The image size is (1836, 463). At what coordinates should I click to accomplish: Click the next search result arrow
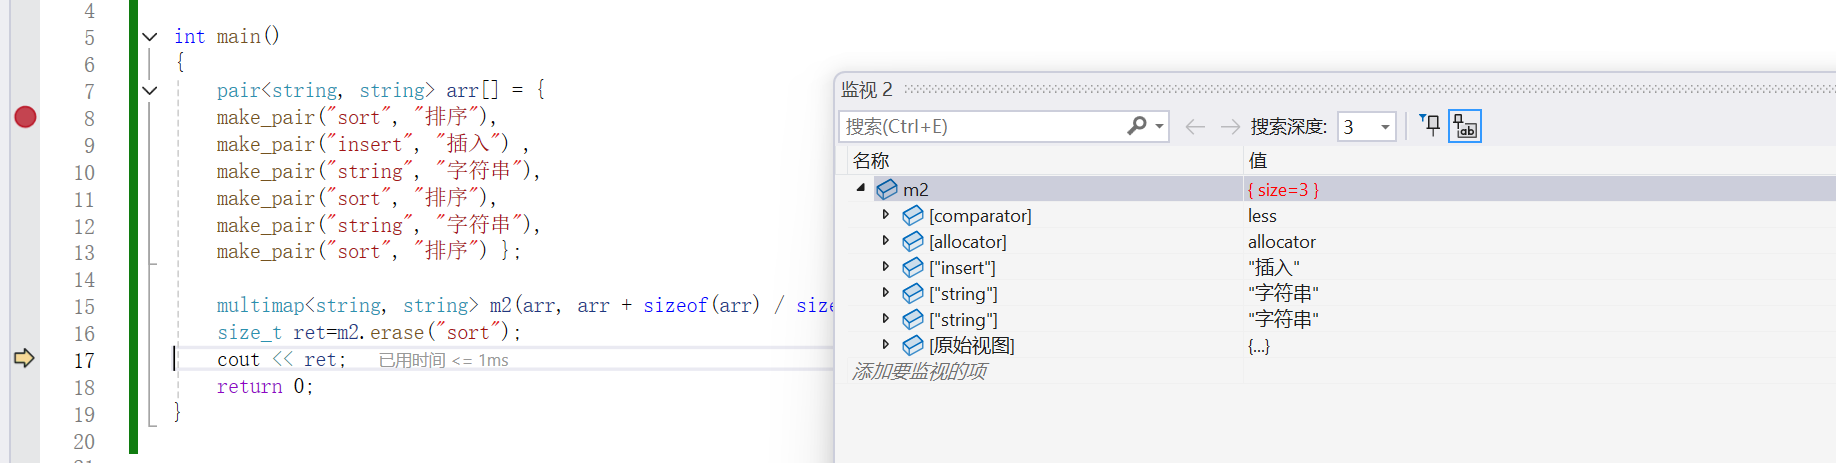(1230, 126)
